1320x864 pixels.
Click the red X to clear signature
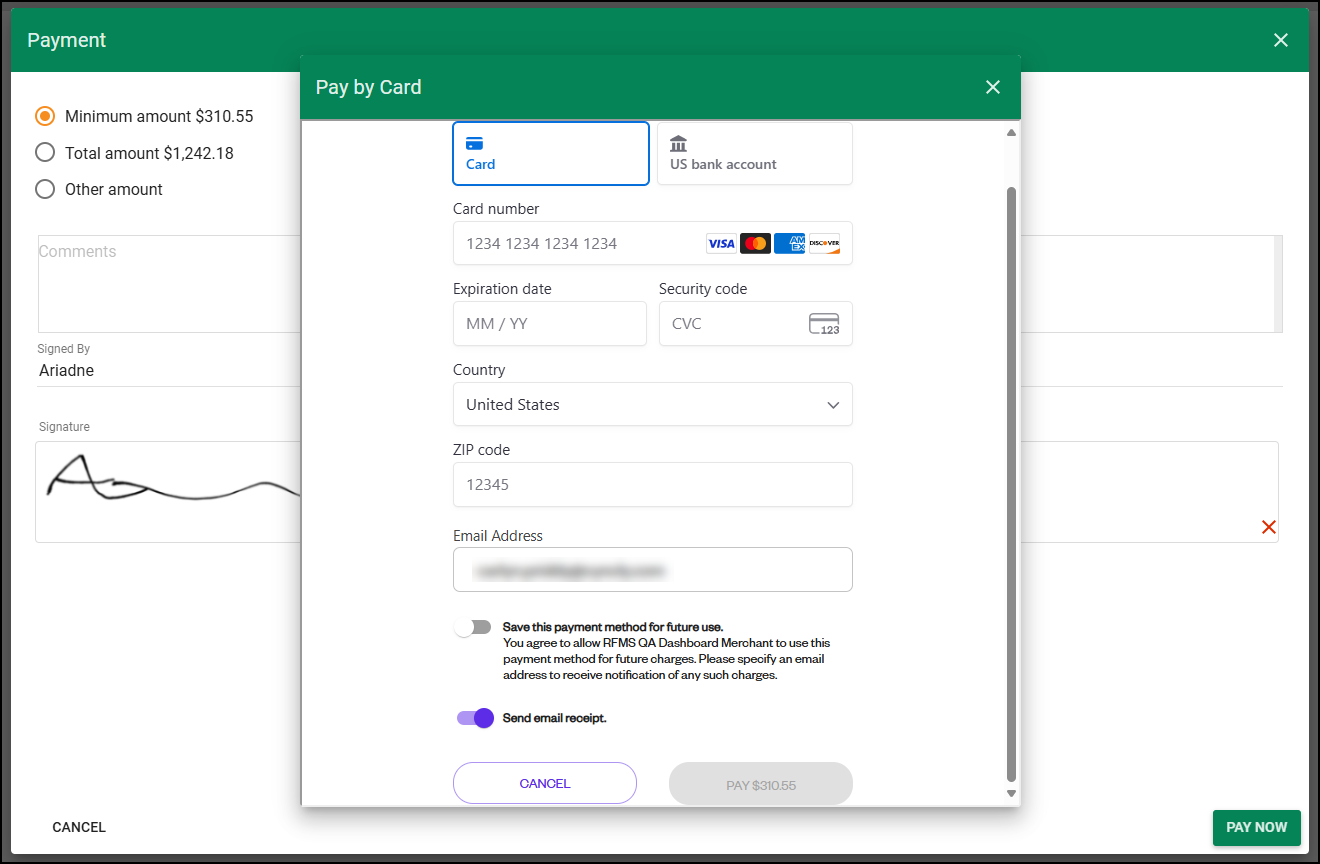pyautogui.click(x=1268, y=527)
